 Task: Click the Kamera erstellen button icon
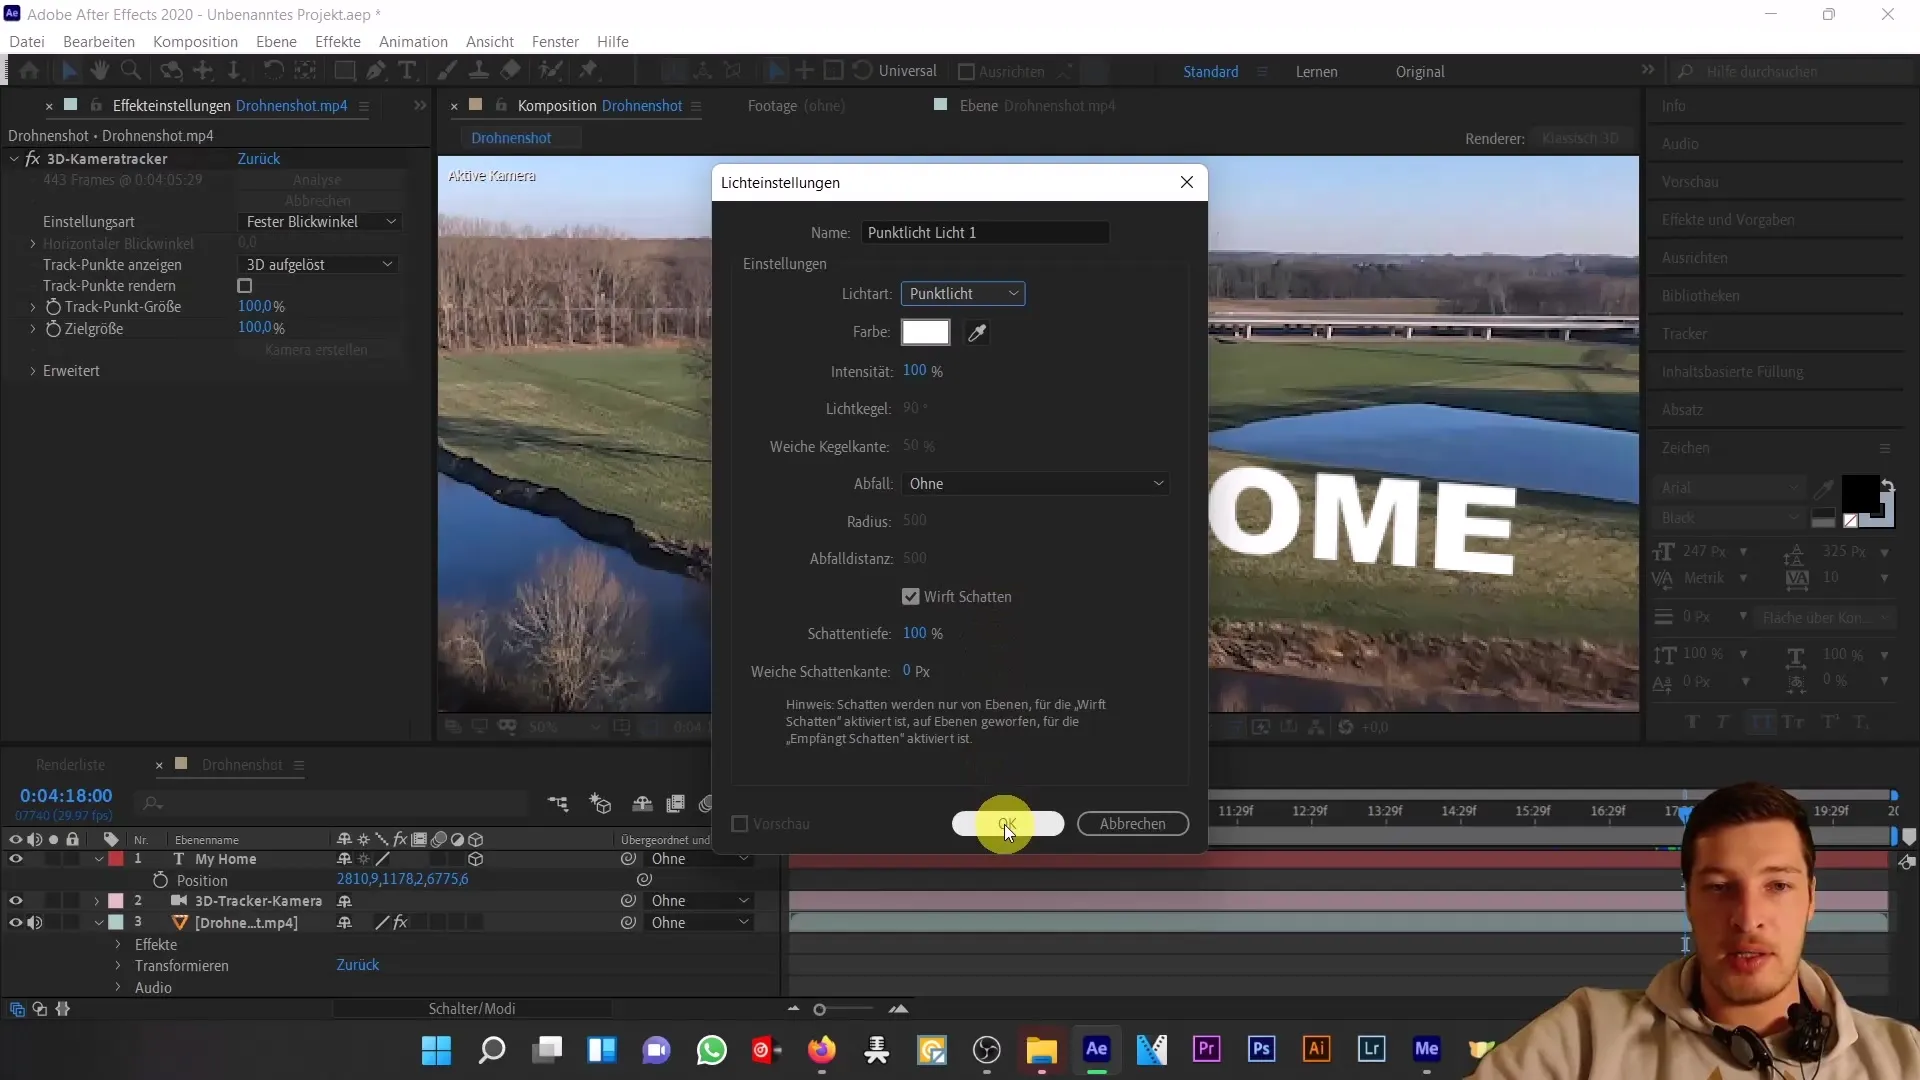pyautogui.click(x=315, y=349)
